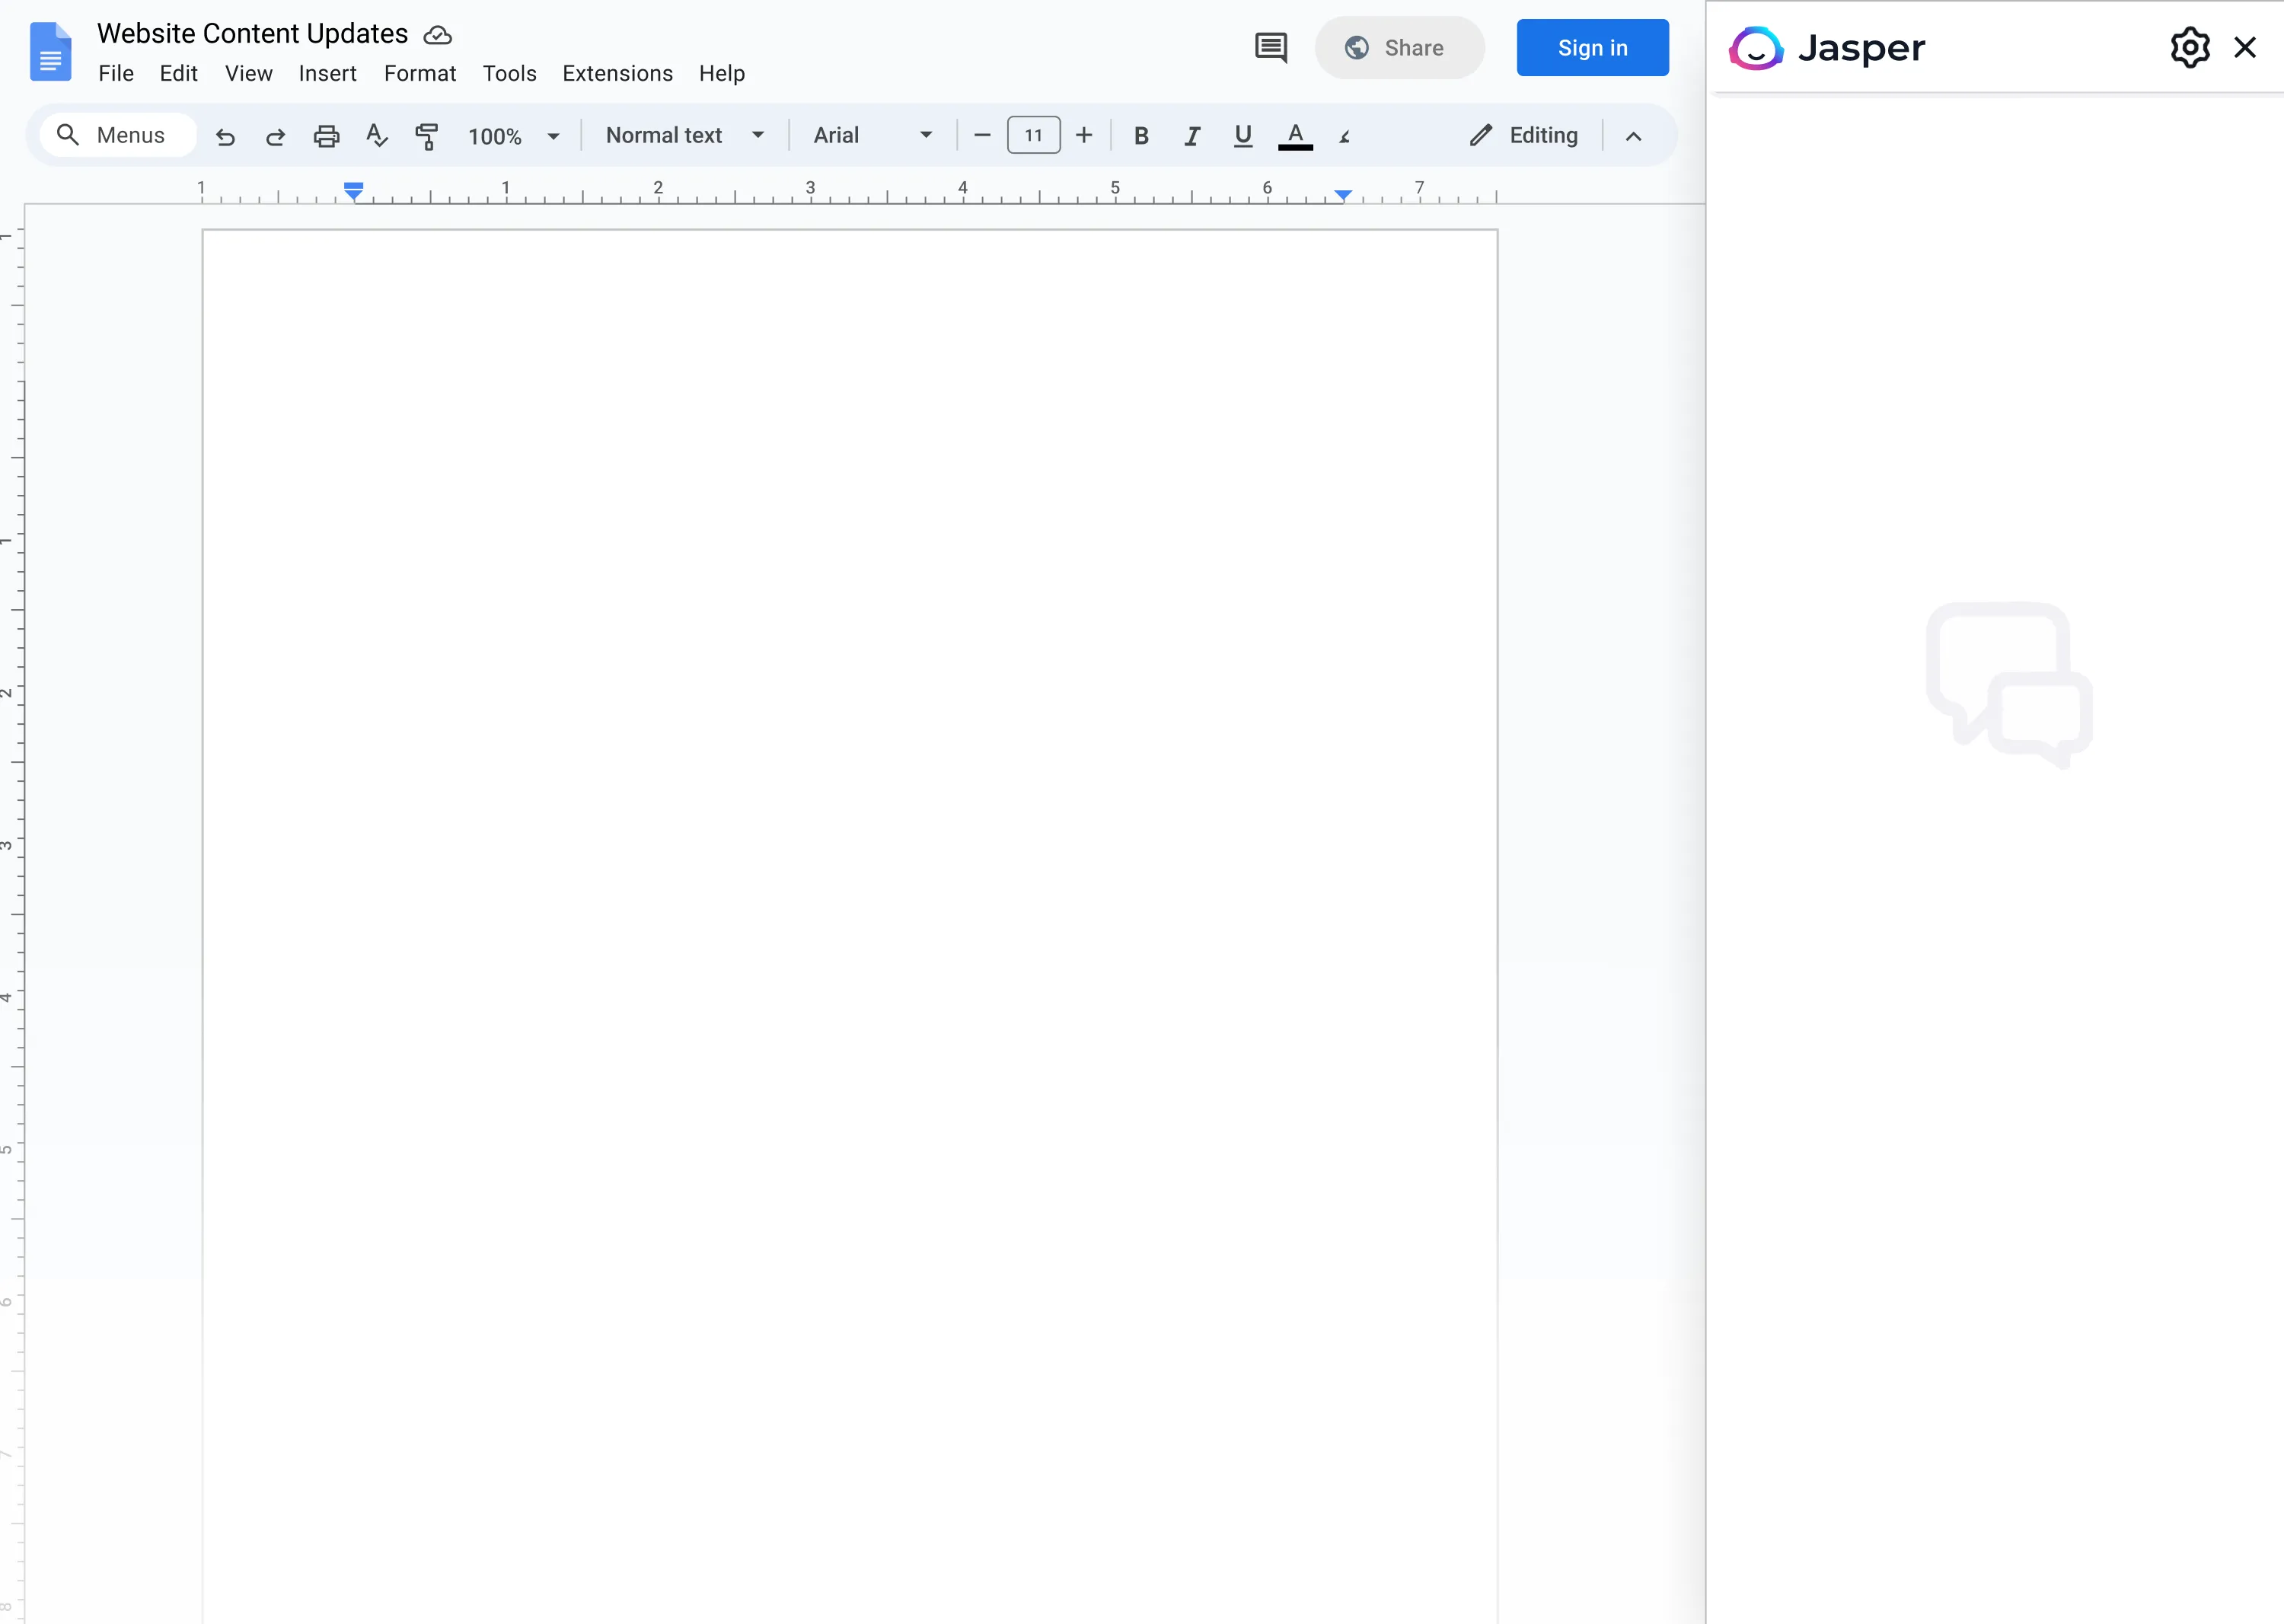Open the Insert menu

(327, 73)
